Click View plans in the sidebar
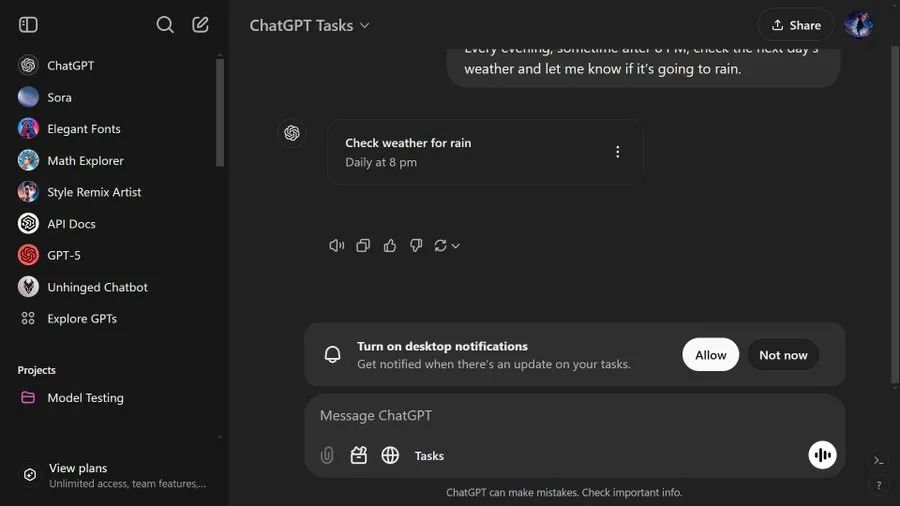This screenshot has height=506, width=900. point(114,475)
